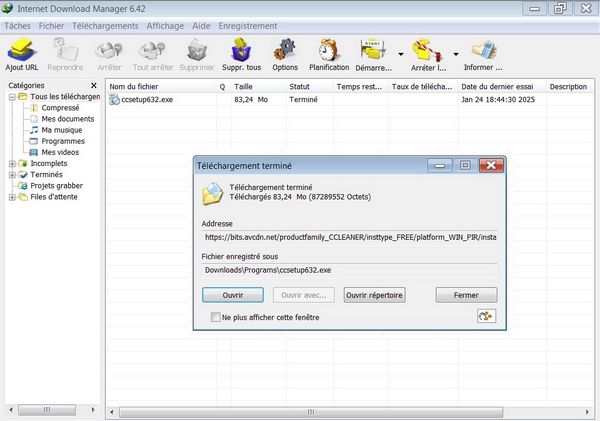Image resolution: width=600 pixels, height=421 pixels.
Task: Click the Fermer button
Action: pyautogui.click(x=466, y=295)
